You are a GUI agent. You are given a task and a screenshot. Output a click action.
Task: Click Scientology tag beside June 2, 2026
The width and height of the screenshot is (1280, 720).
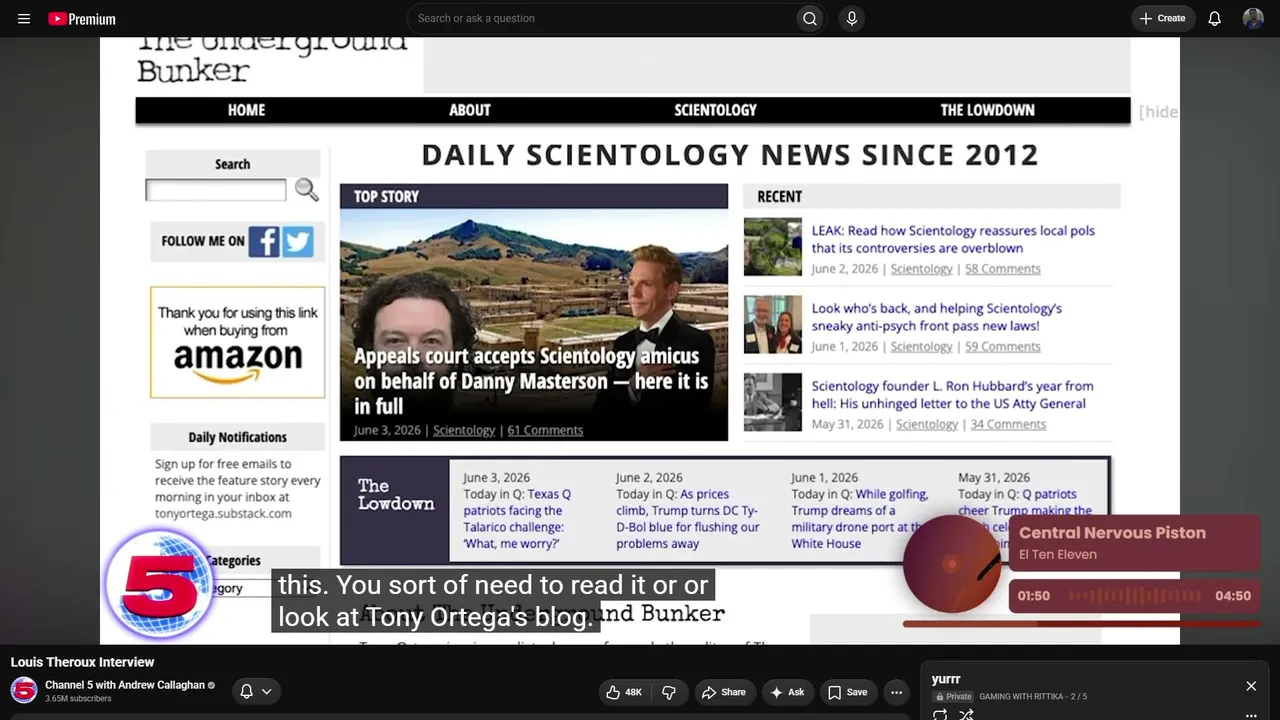pyautogui.click(x=921, y=269)
